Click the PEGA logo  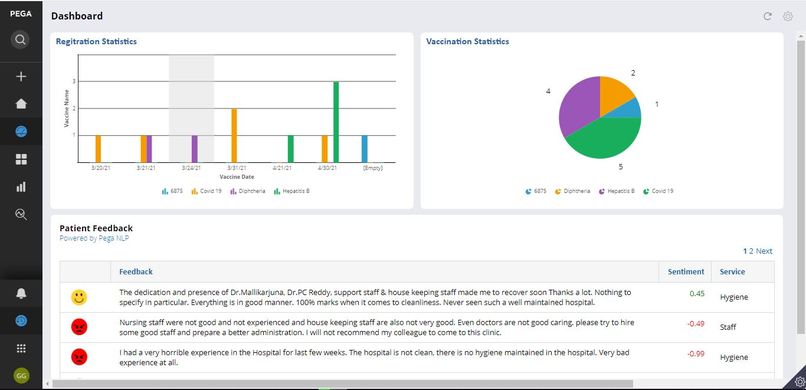tap(21, 14)
